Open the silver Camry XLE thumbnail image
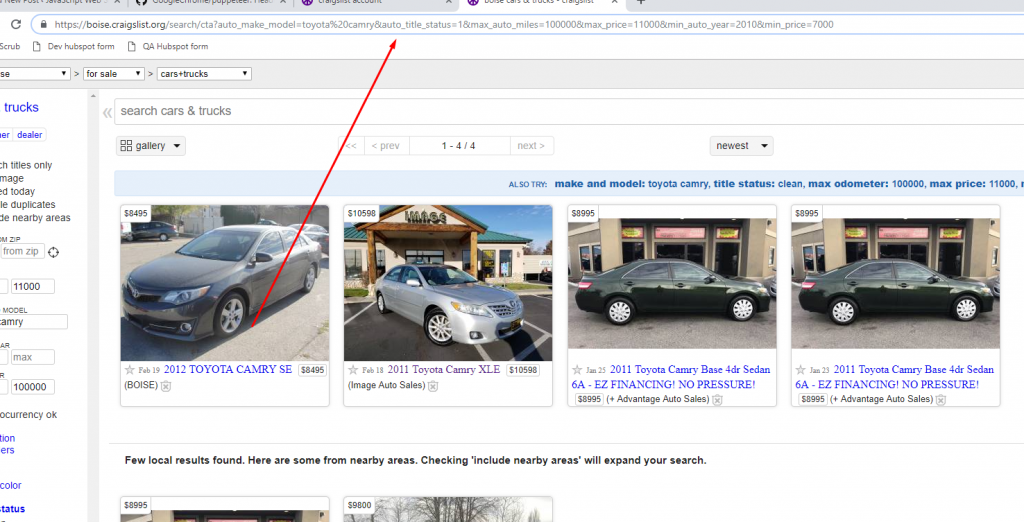Screen dimensions: 1024x522 coord(448,283)
